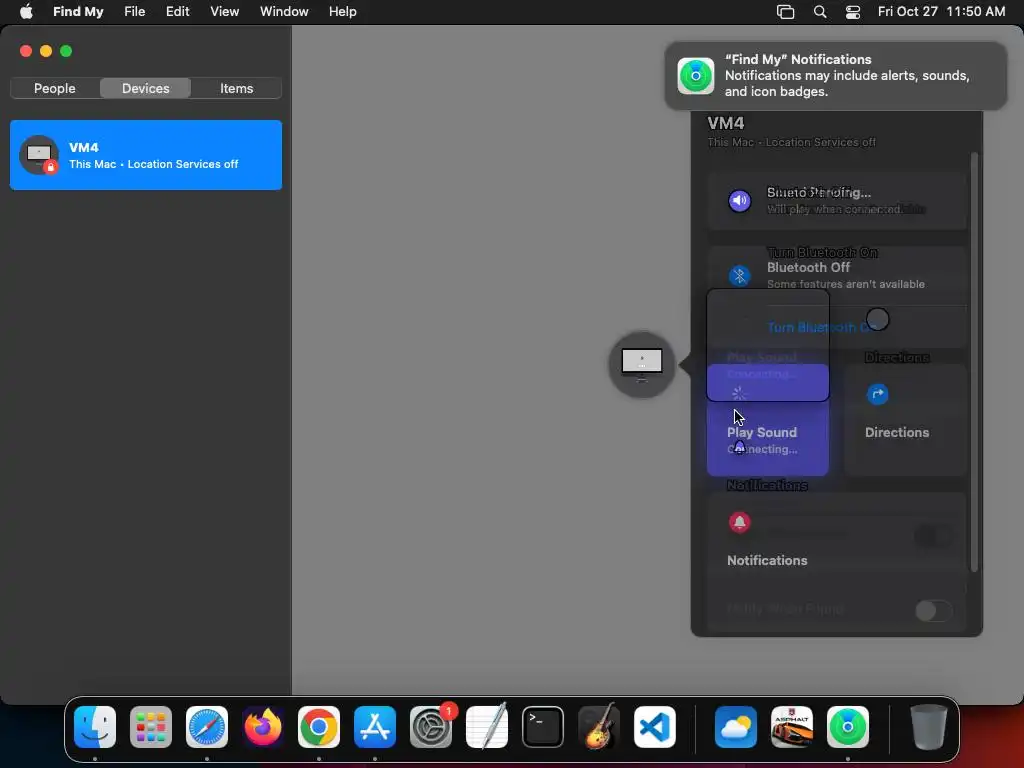The height and width of the screenshot is (768, 1024).
Task: Open the Window menu
Action: pyautogui.click(x=284, y=12)
